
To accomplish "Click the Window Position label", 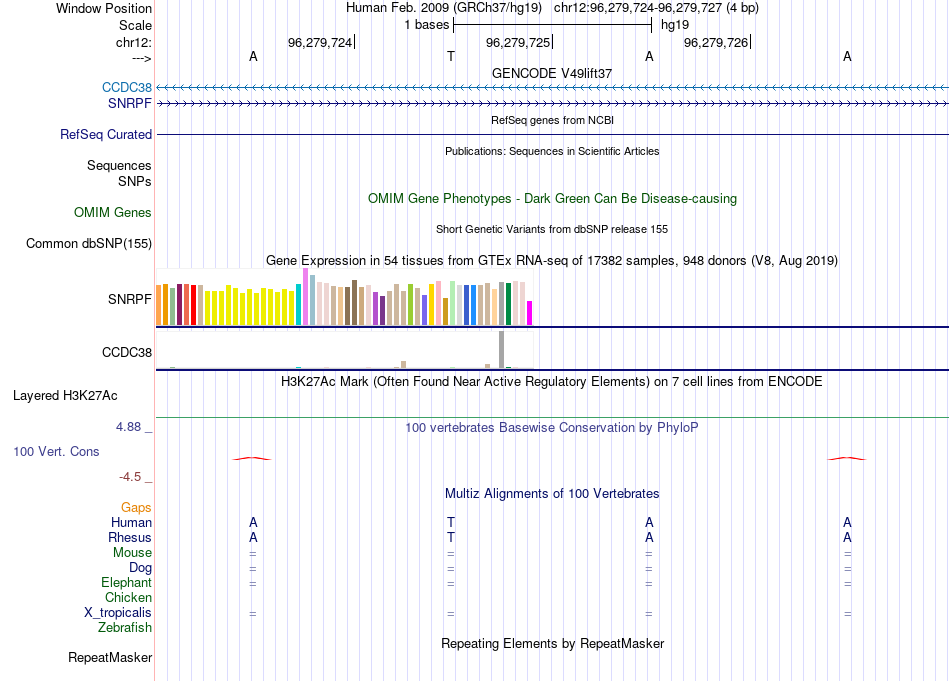I will coord(104,8).
